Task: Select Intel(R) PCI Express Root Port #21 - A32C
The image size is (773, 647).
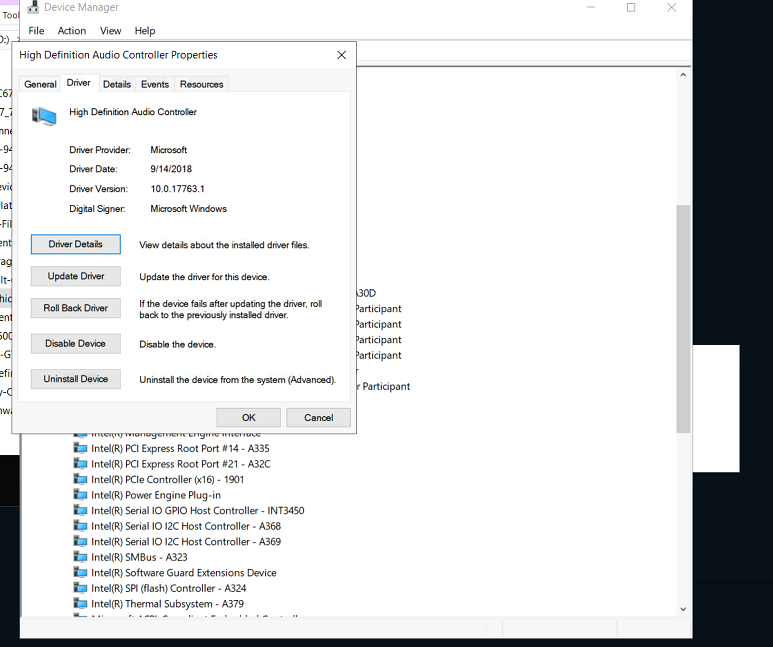Action: click(x=181, y=464)
